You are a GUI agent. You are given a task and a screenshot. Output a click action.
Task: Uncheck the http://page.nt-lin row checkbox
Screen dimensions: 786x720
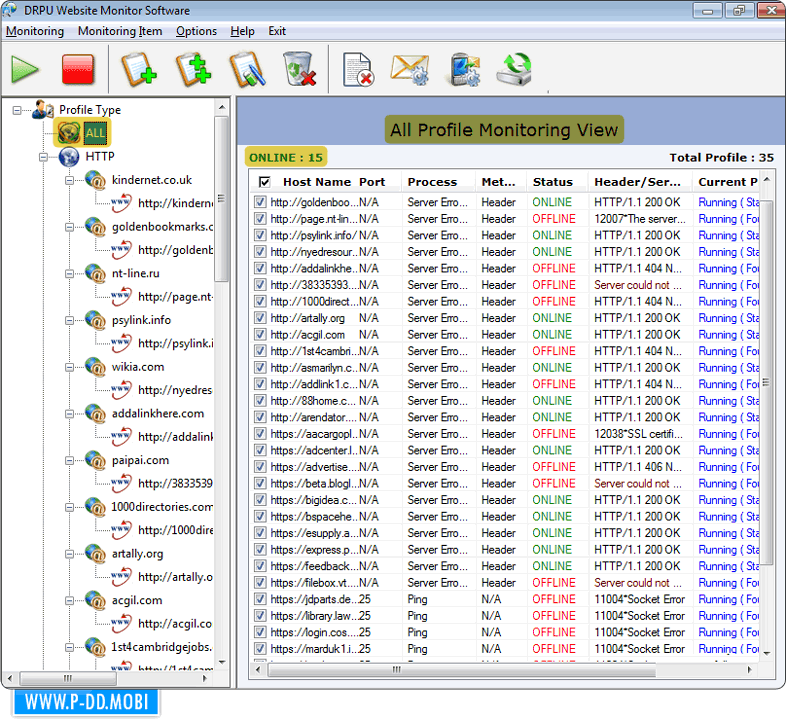click(x=260, y=218)
